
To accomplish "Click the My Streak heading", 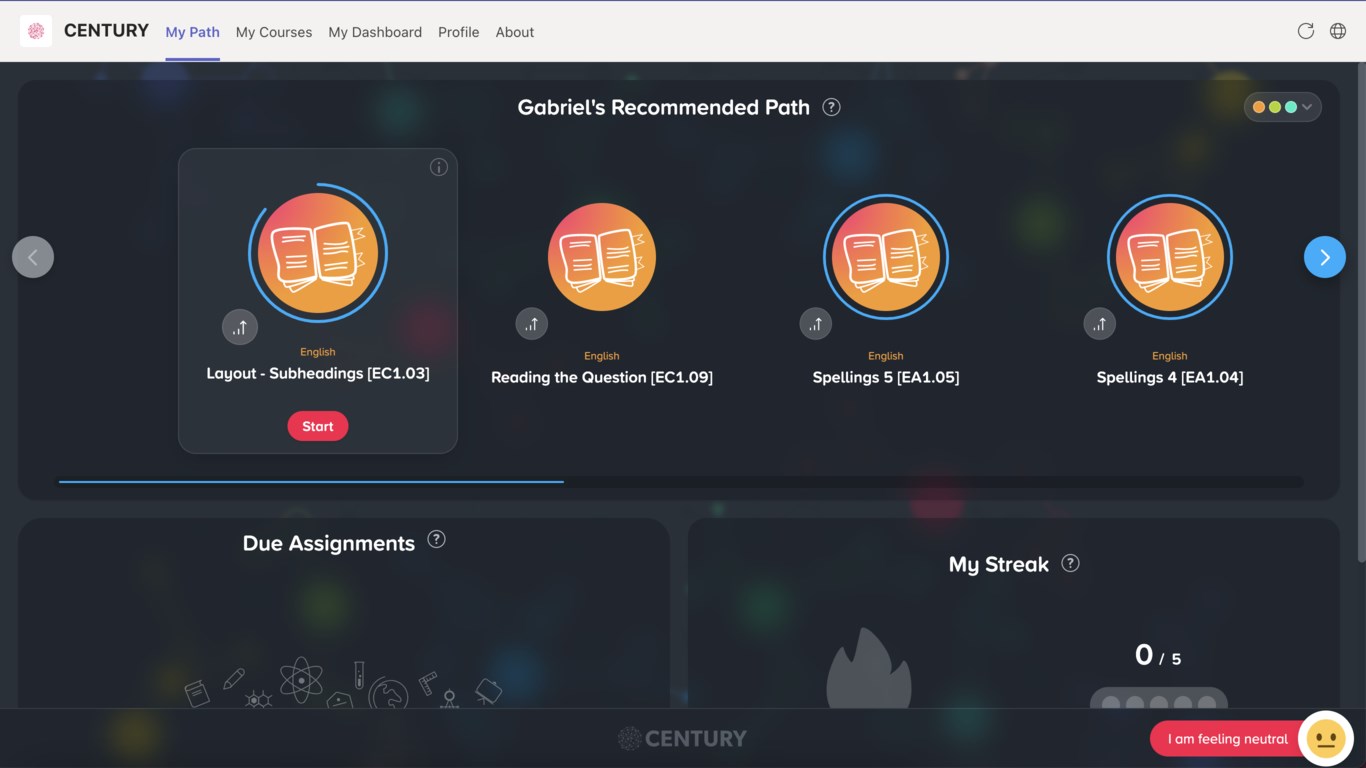I will [999, 565].
